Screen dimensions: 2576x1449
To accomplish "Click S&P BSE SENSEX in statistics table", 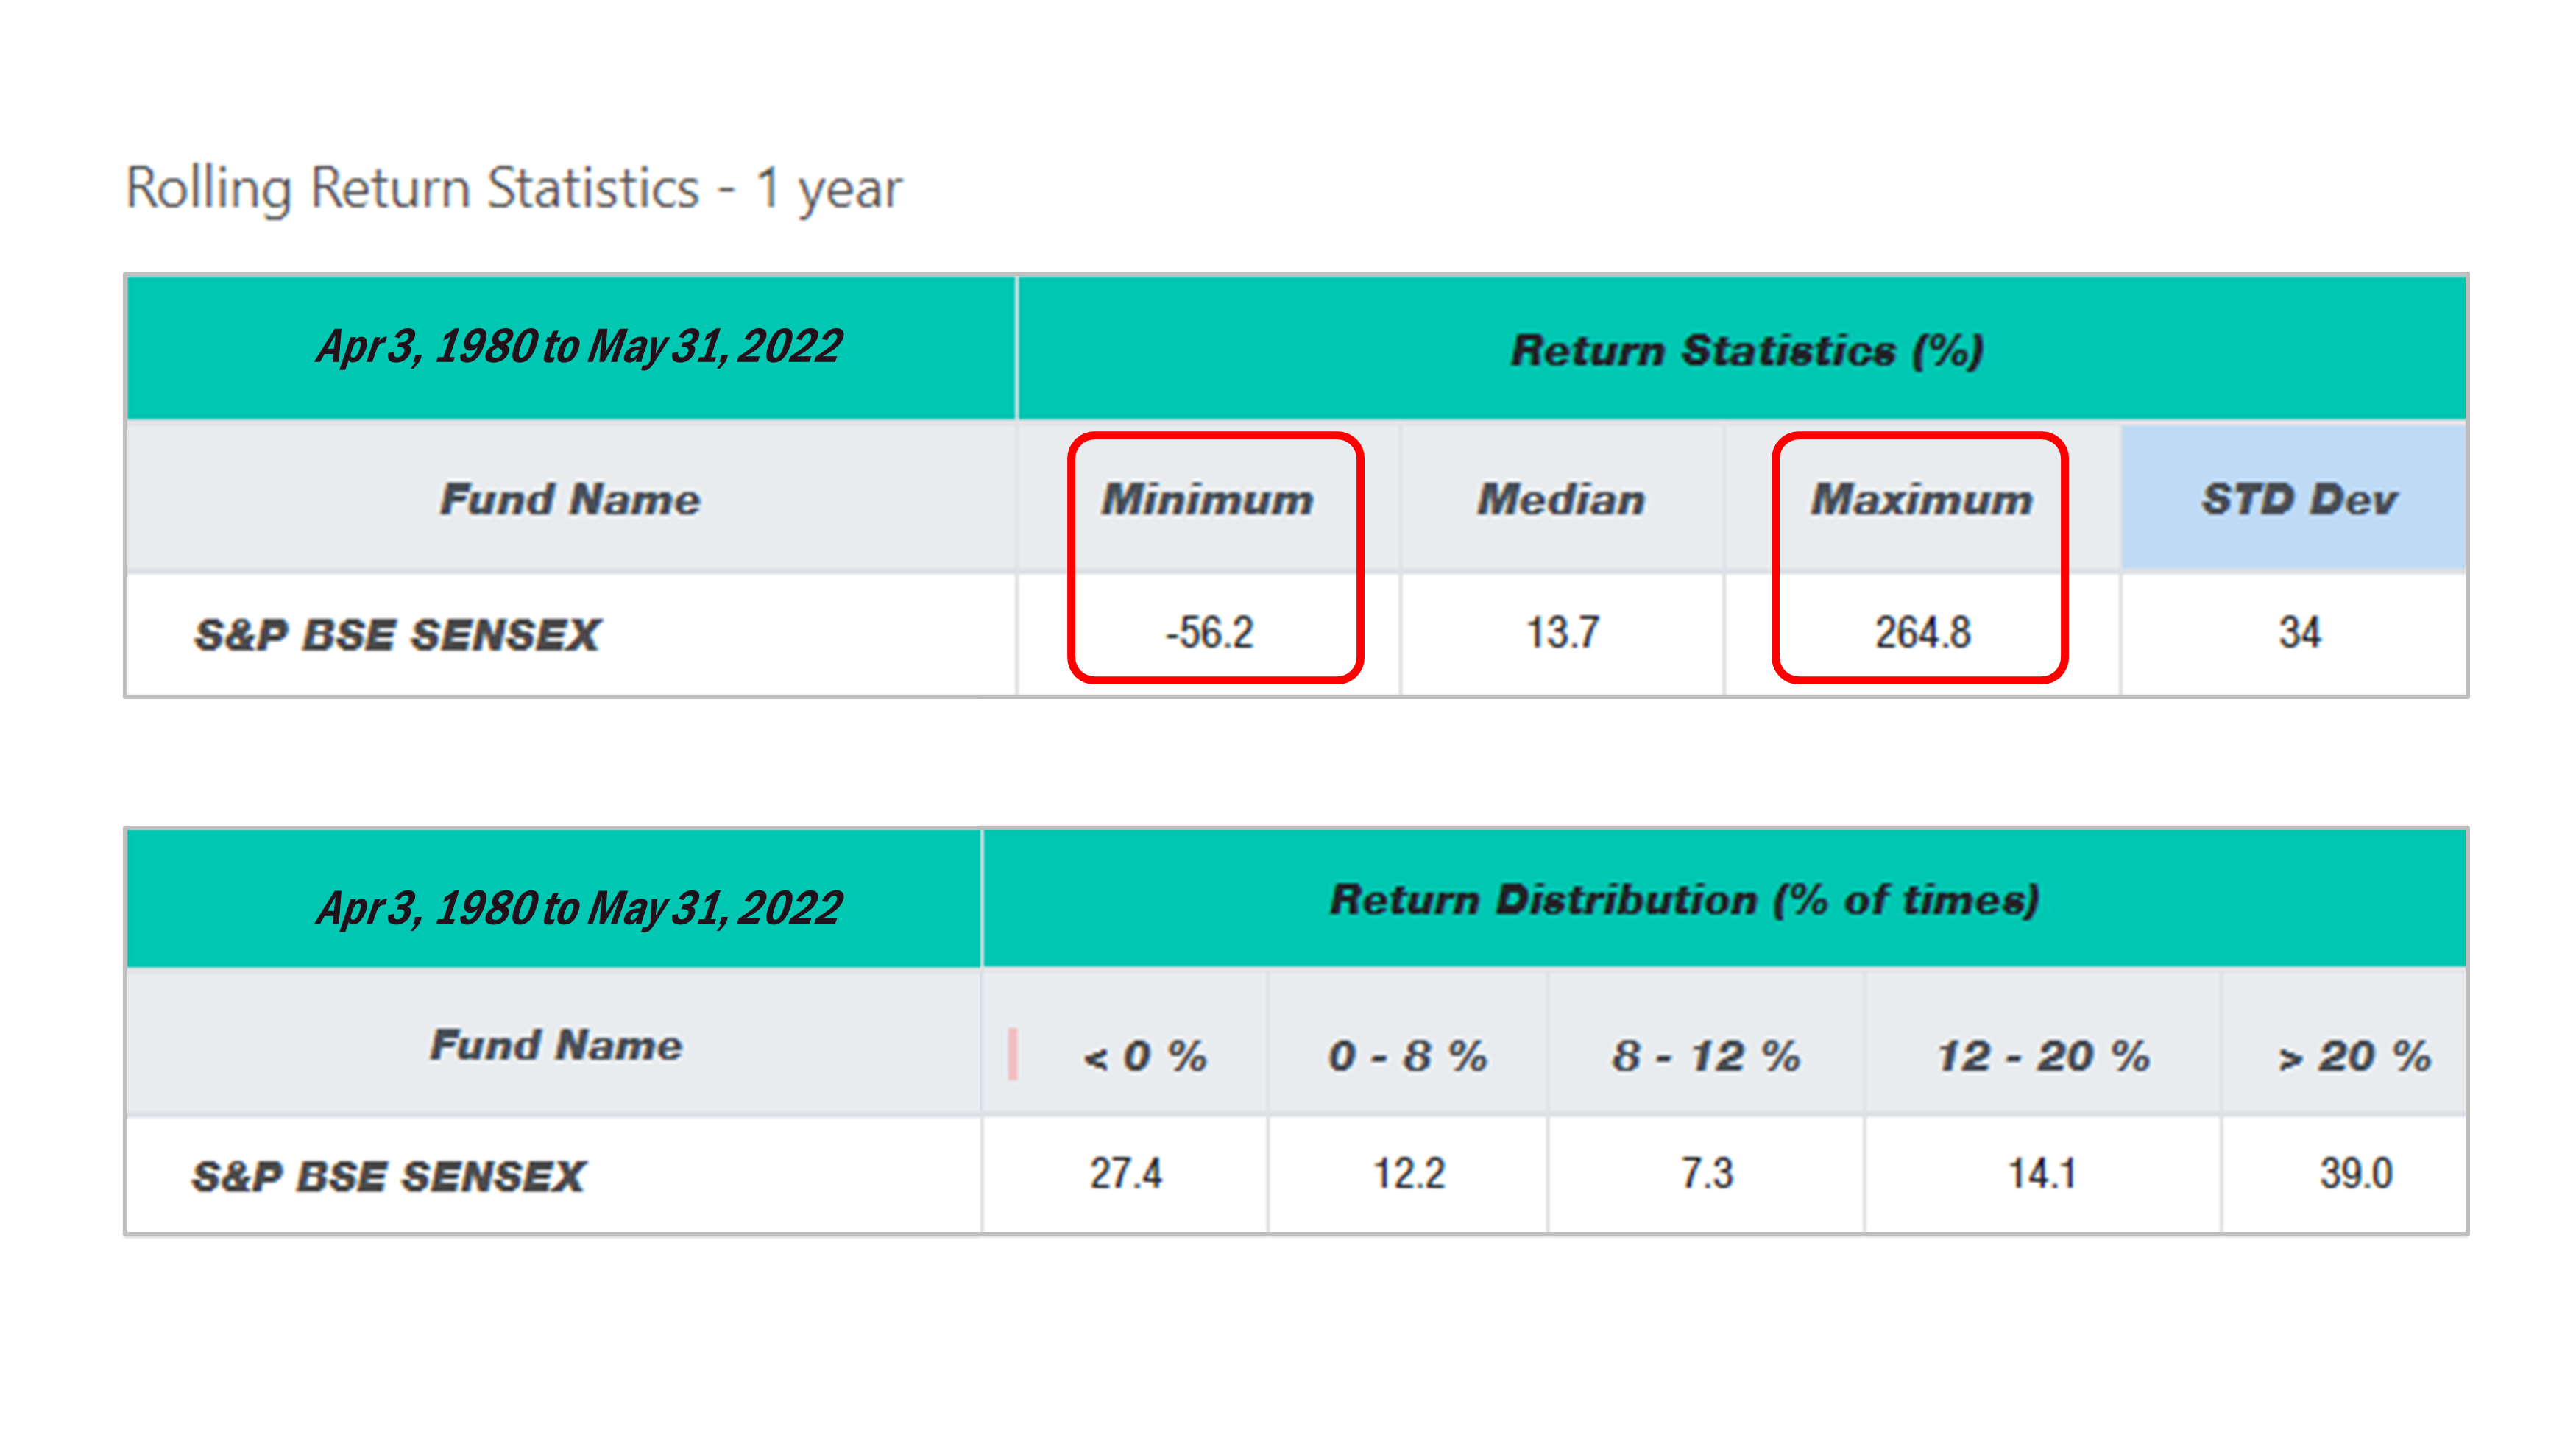I will pos(397,635).
